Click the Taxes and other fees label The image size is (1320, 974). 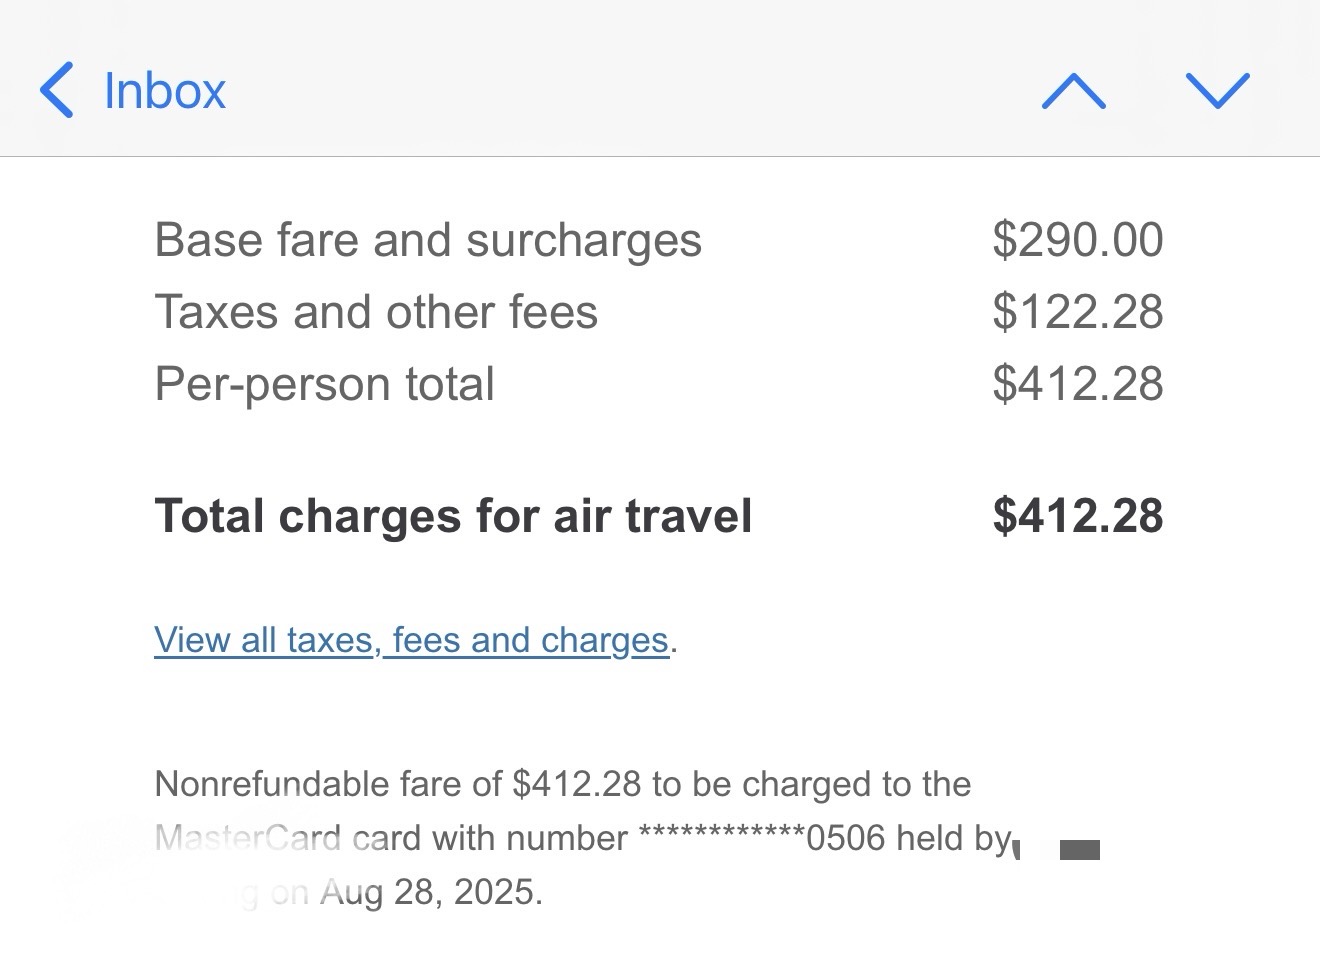point(376,312)
